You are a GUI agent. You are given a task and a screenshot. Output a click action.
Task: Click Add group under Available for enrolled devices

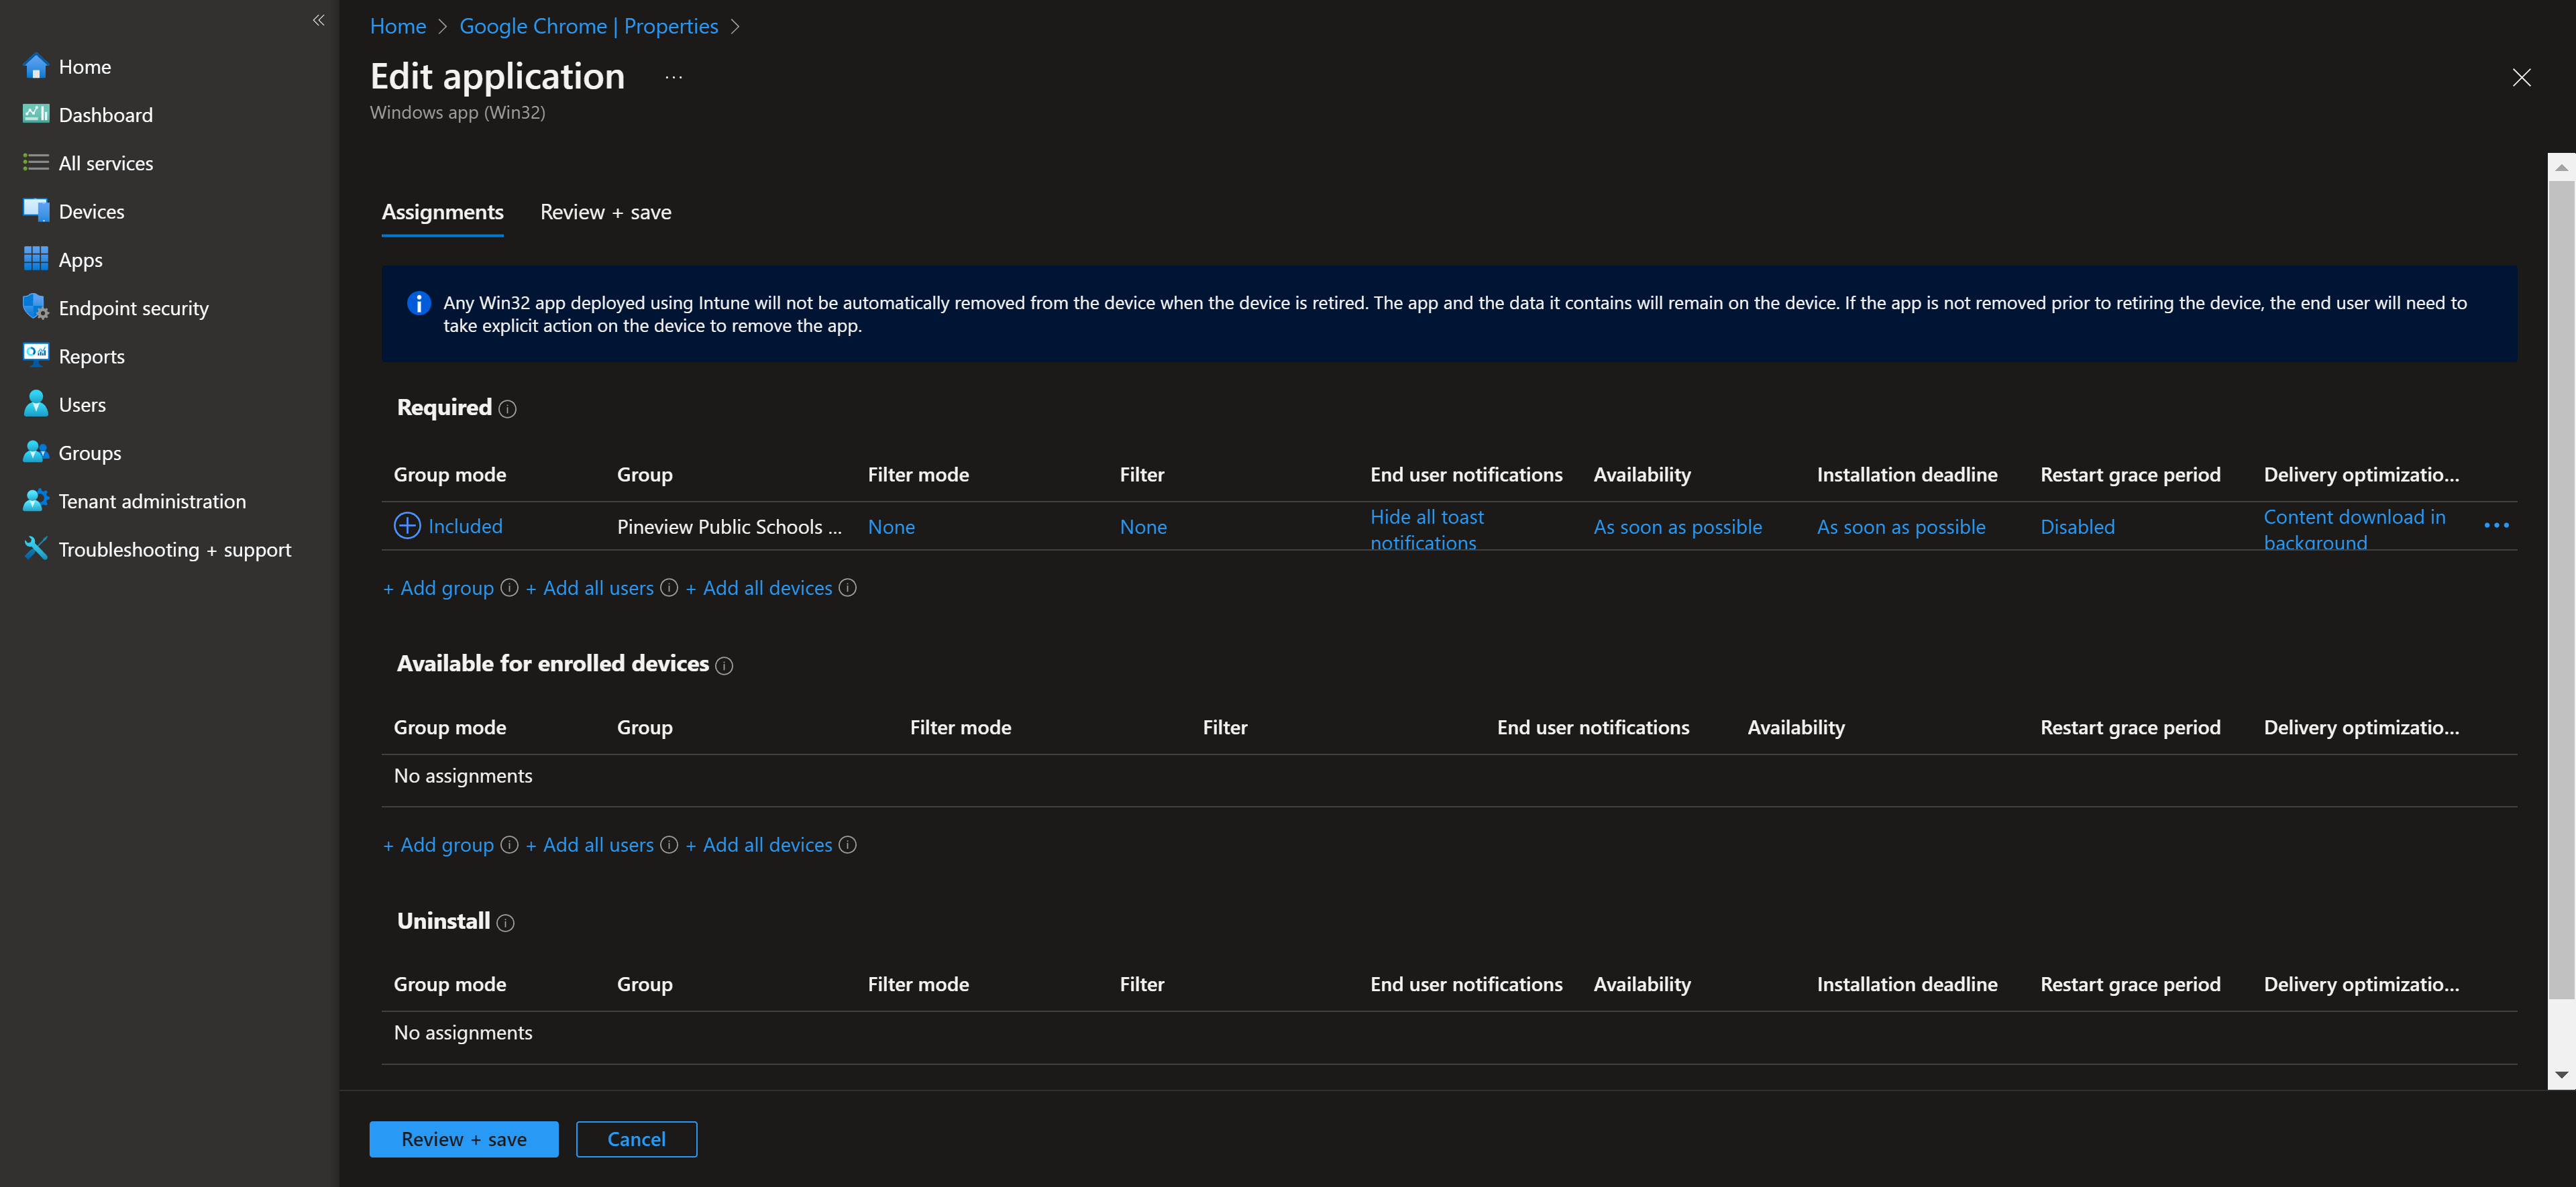pos(438,845)
